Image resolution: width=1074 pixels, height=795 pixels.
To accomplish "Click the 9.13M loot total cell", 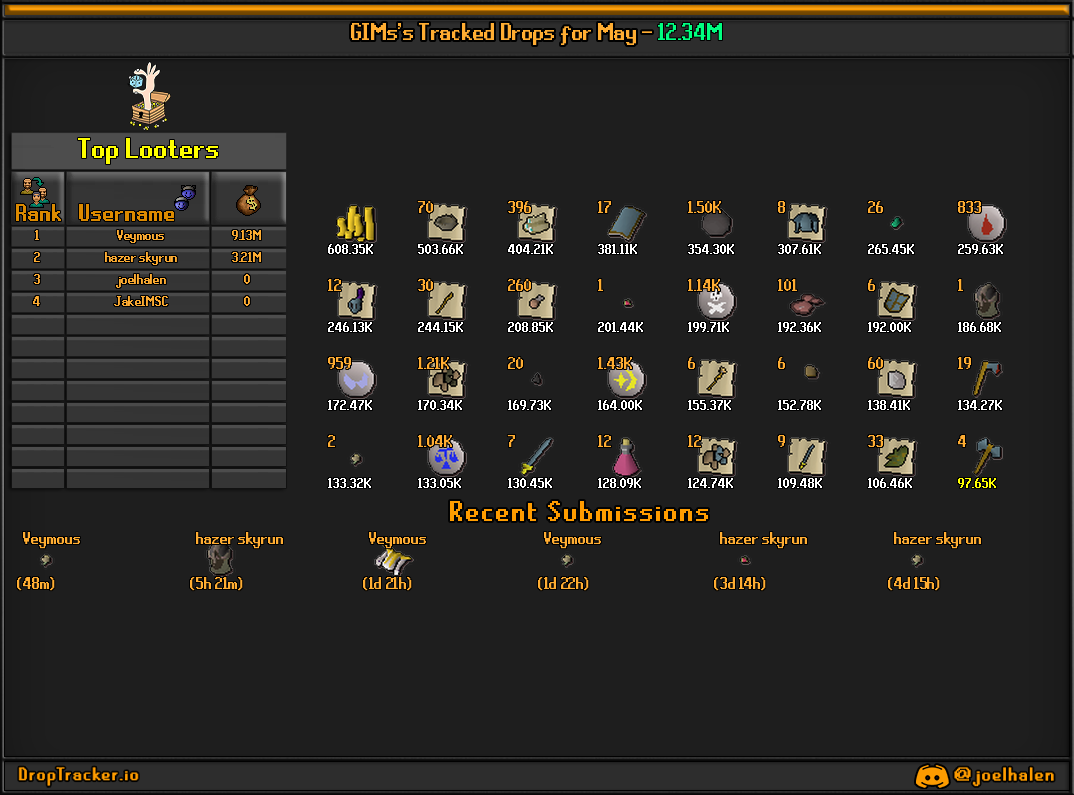I will tap(247, 236).
